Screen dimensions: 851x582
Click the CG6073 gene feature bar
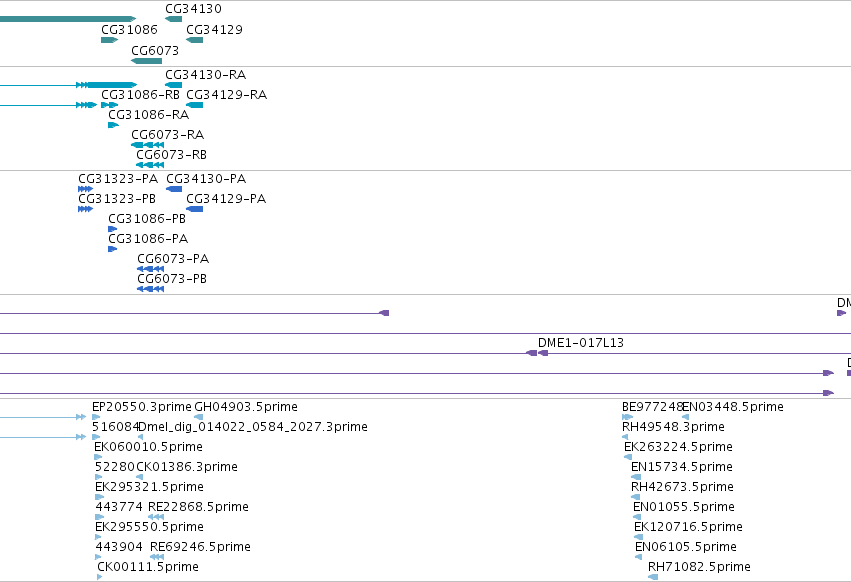pyautogui.click(x=147, y=61)
